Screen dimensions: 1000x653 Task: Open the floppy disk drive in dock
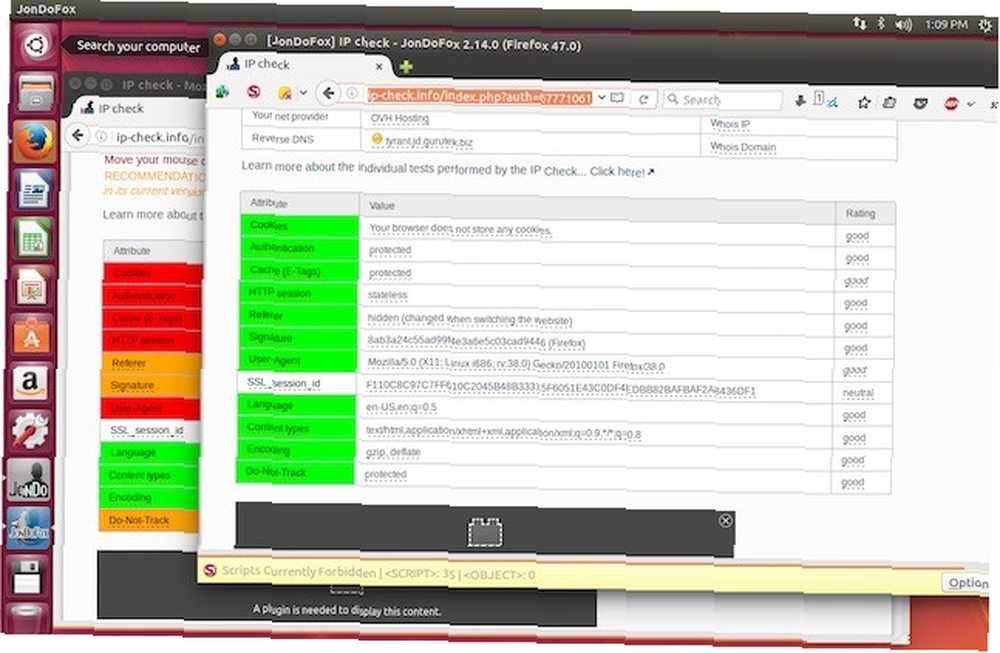tap(27, 577)
